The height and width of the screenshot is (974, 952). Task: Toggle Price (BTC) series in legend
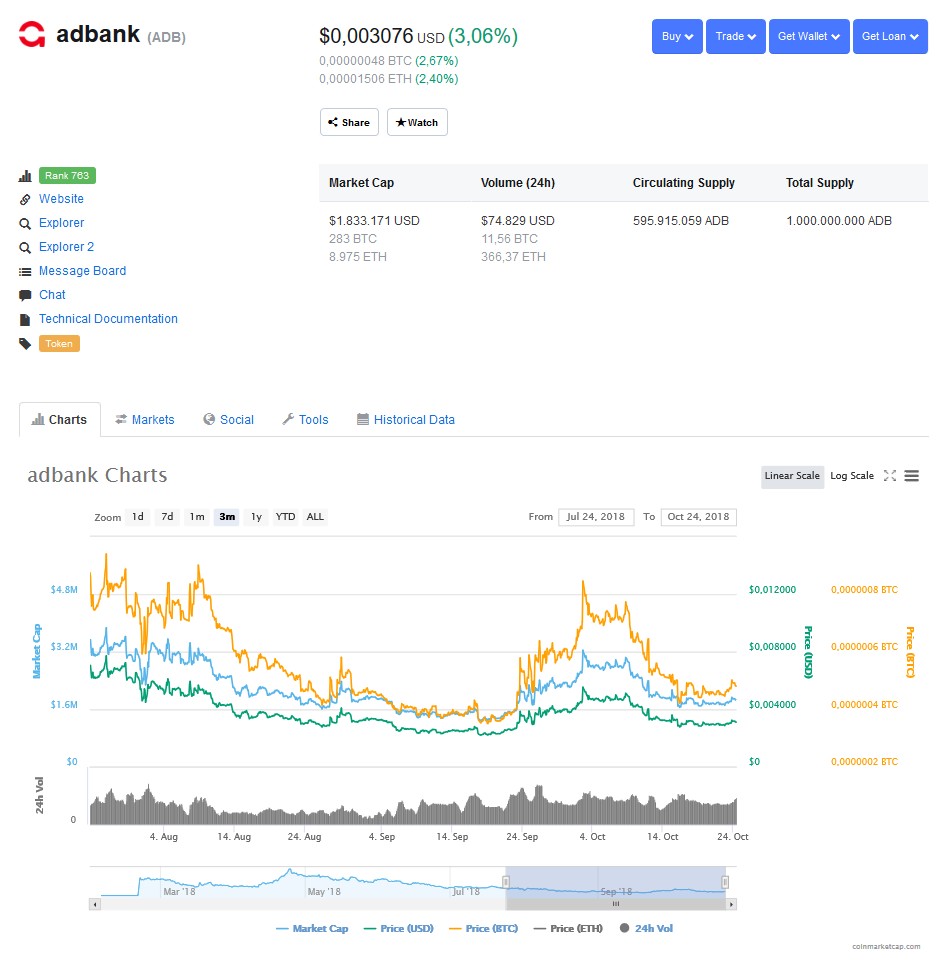[483, 929]
